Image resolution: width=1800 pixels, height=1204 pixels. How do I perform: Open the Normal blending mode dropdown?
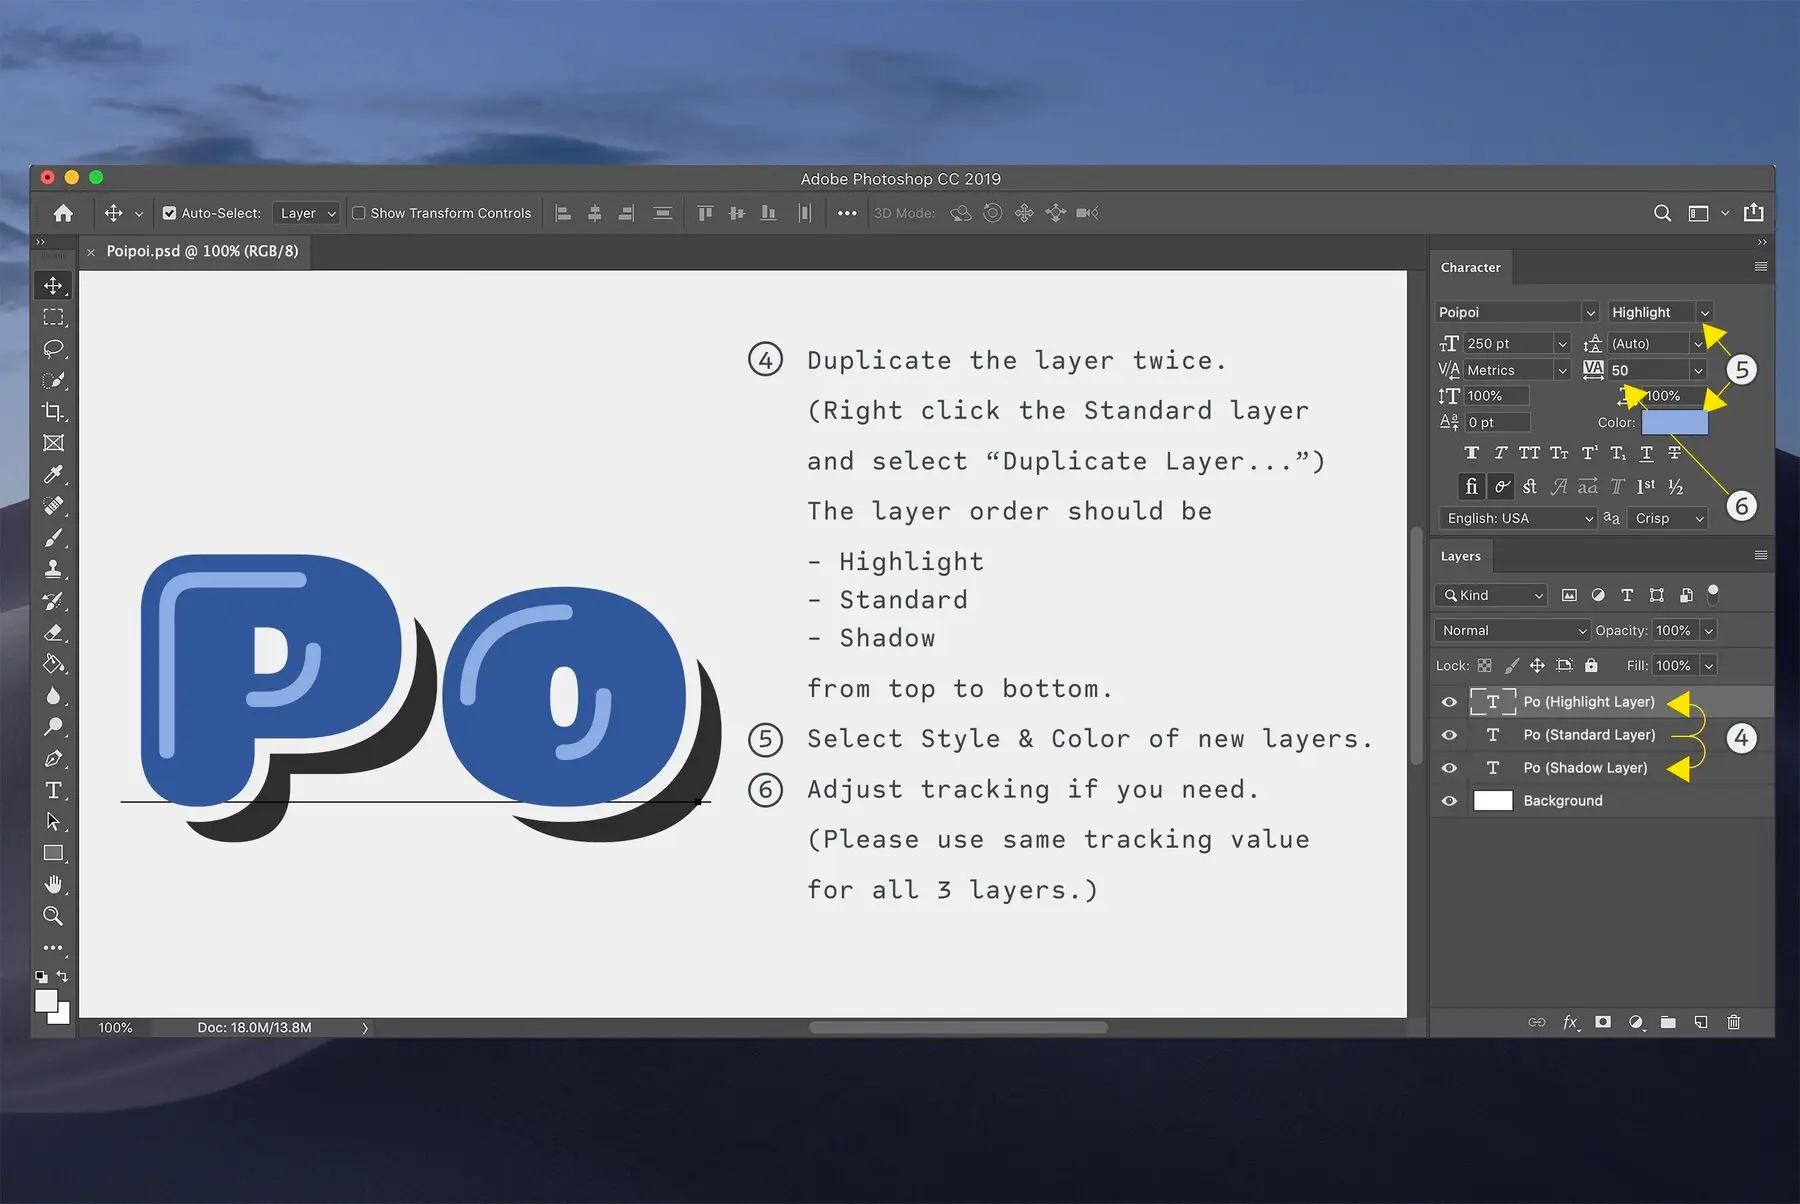click(1510, 630)
